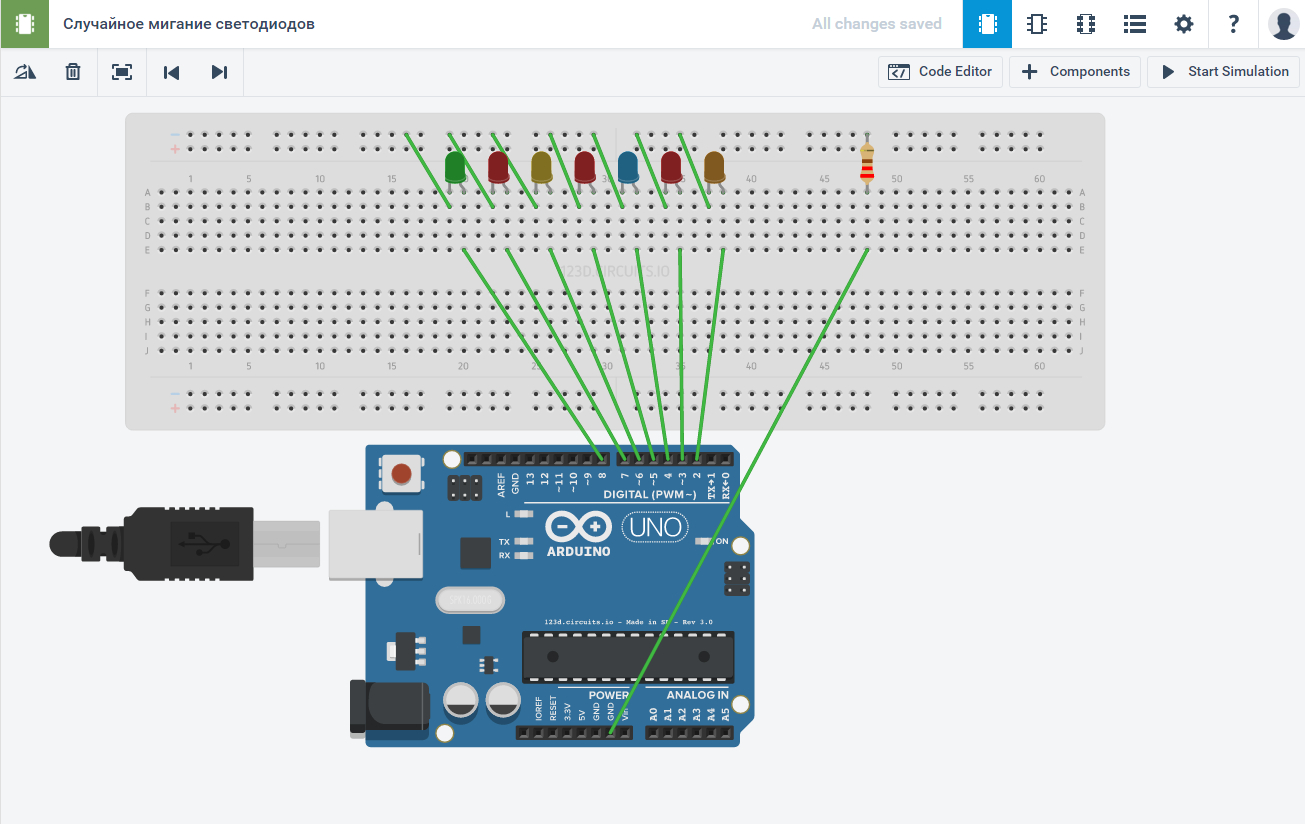This screenshot has width=1305, height=824.
Task: Start the simulation
Action: 1223,71
